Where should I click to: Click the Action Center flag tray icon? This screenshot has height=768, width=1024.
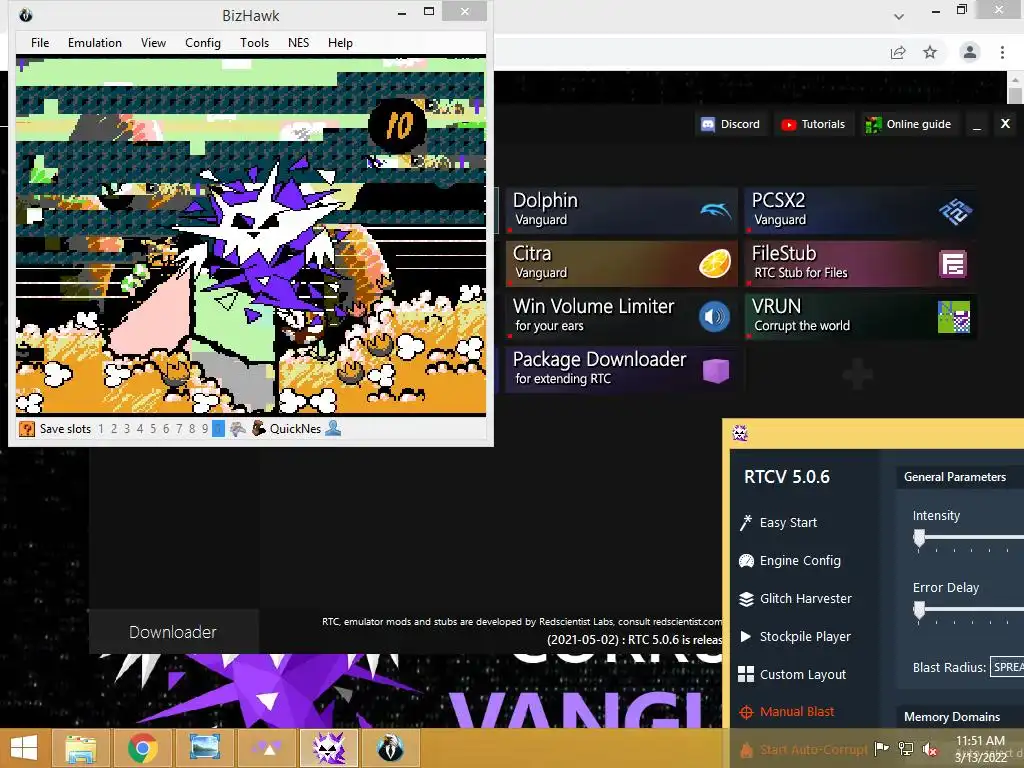[881, 749]
